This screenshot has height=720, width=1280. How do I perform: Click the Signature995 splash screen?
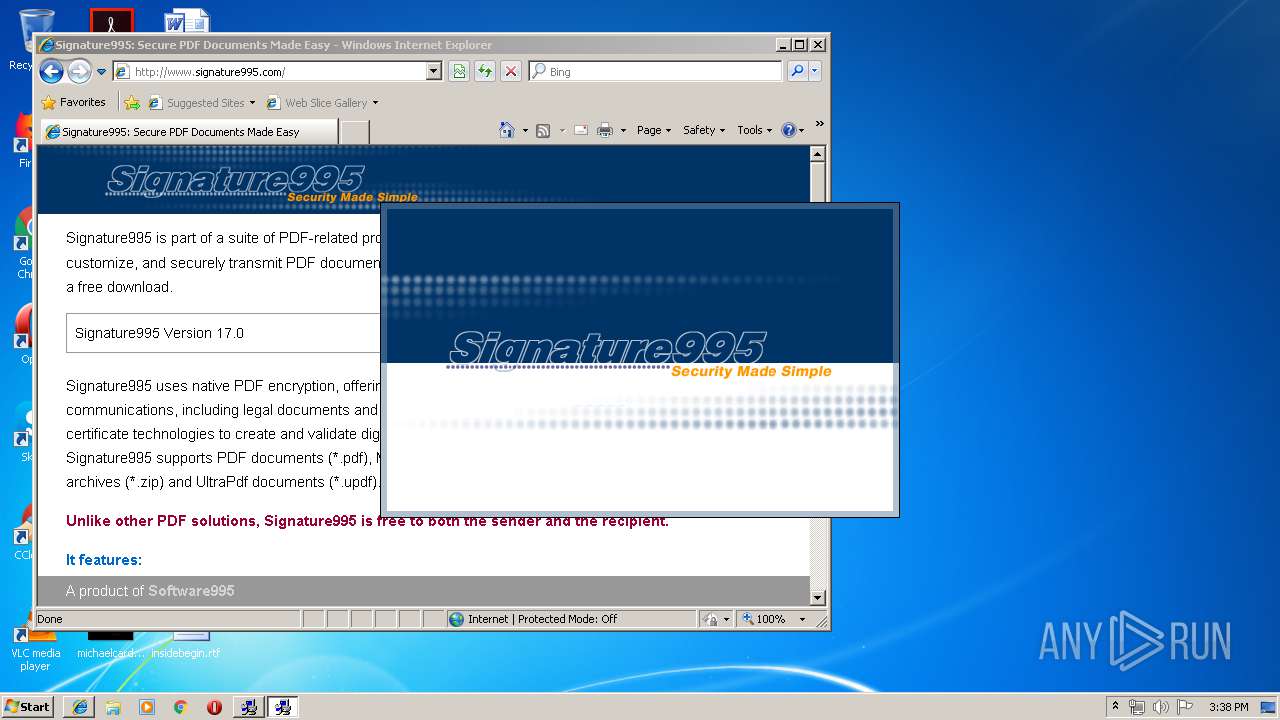coord(639,360)
